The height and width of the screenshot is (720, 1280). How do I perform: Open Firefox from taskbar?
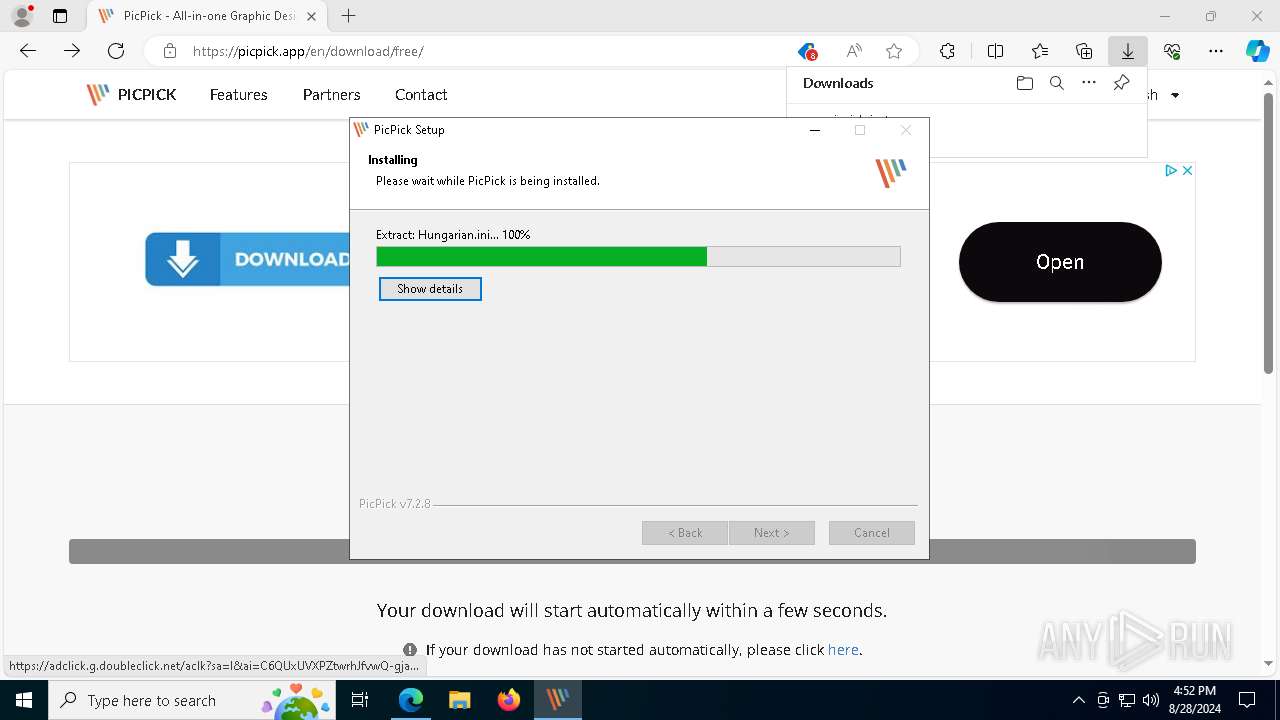click(x=508, y=700)
